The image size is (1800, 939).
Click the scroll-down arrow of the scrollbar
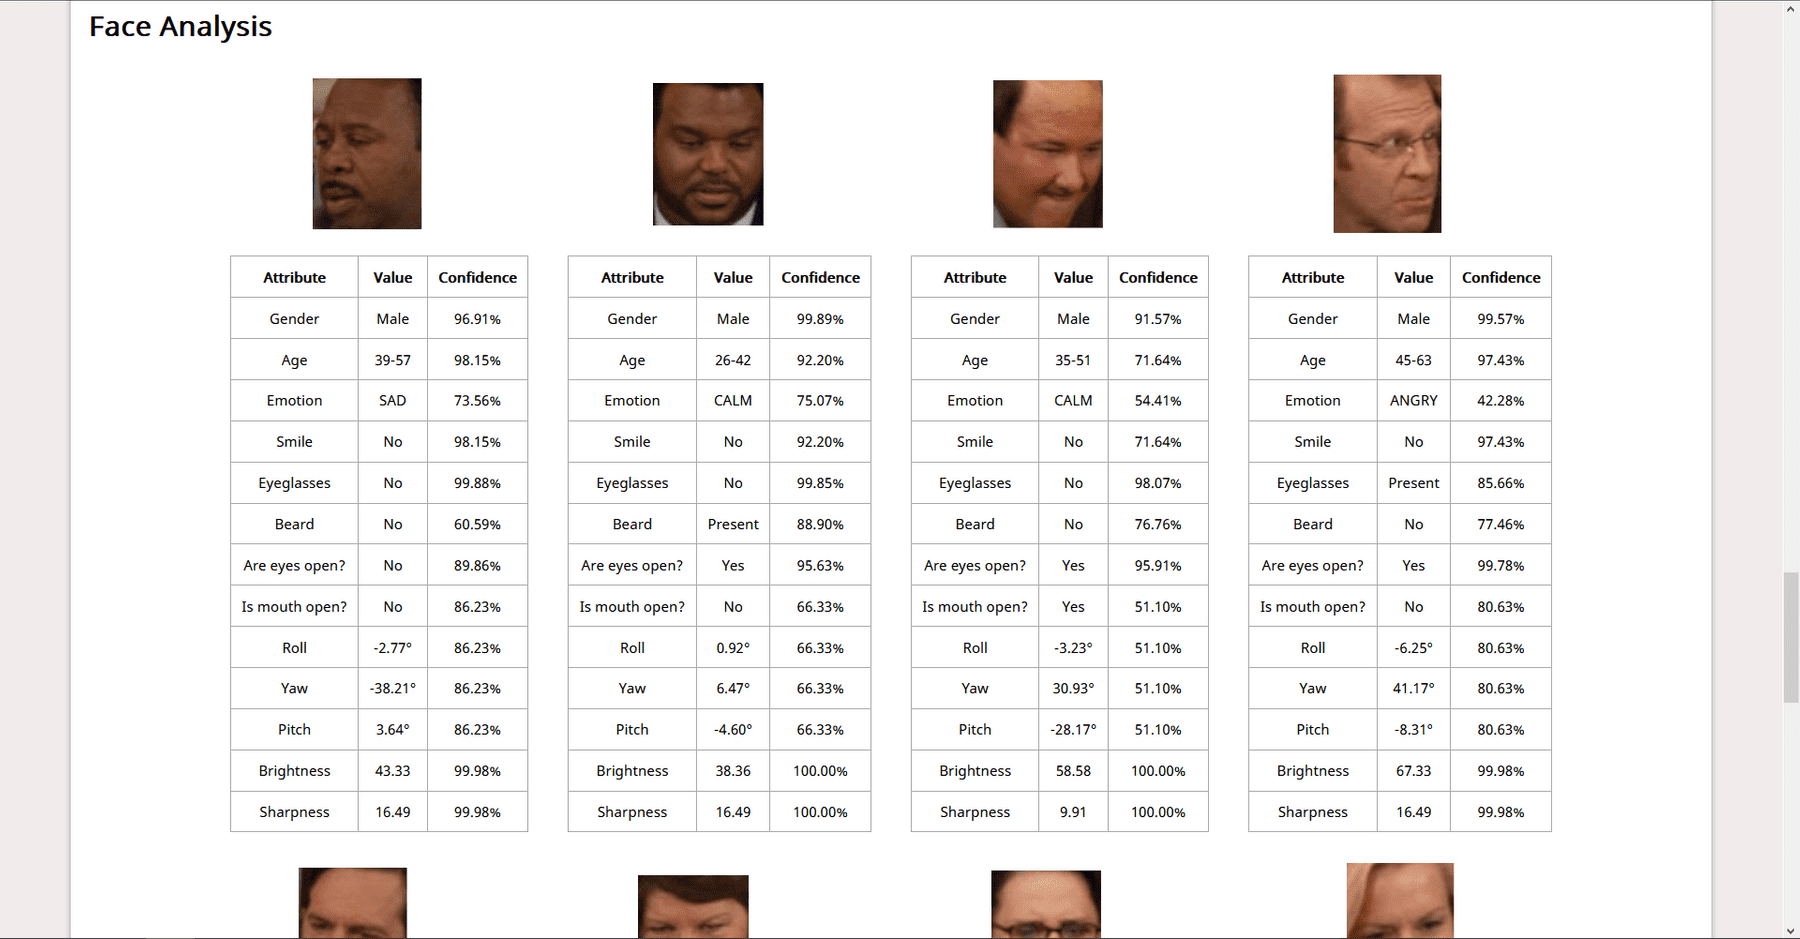(x=1791, y=930)
